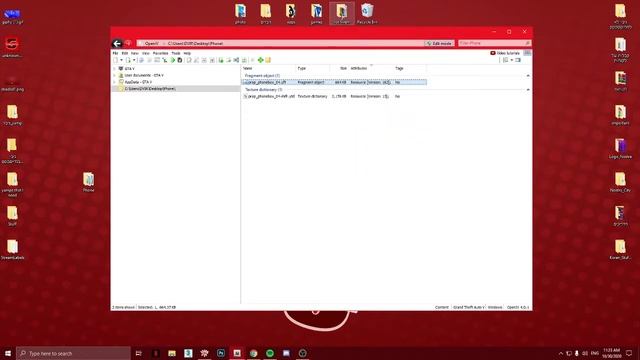
Task: Expand the AppData - GTA V node
Action: tap(114, 82)
